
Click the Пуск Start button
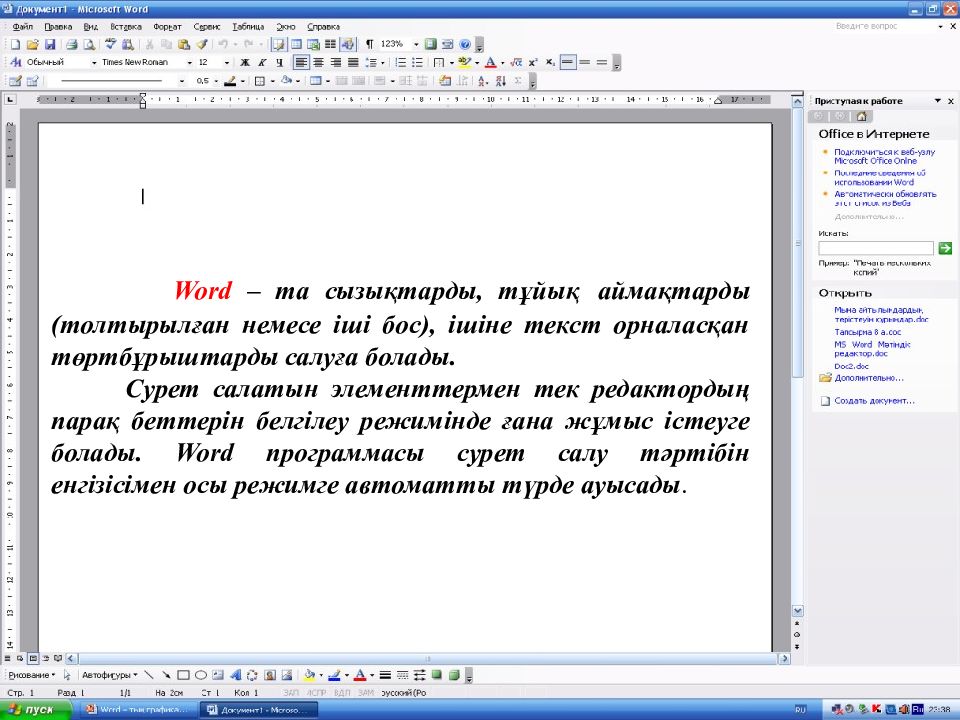[37, 710]
